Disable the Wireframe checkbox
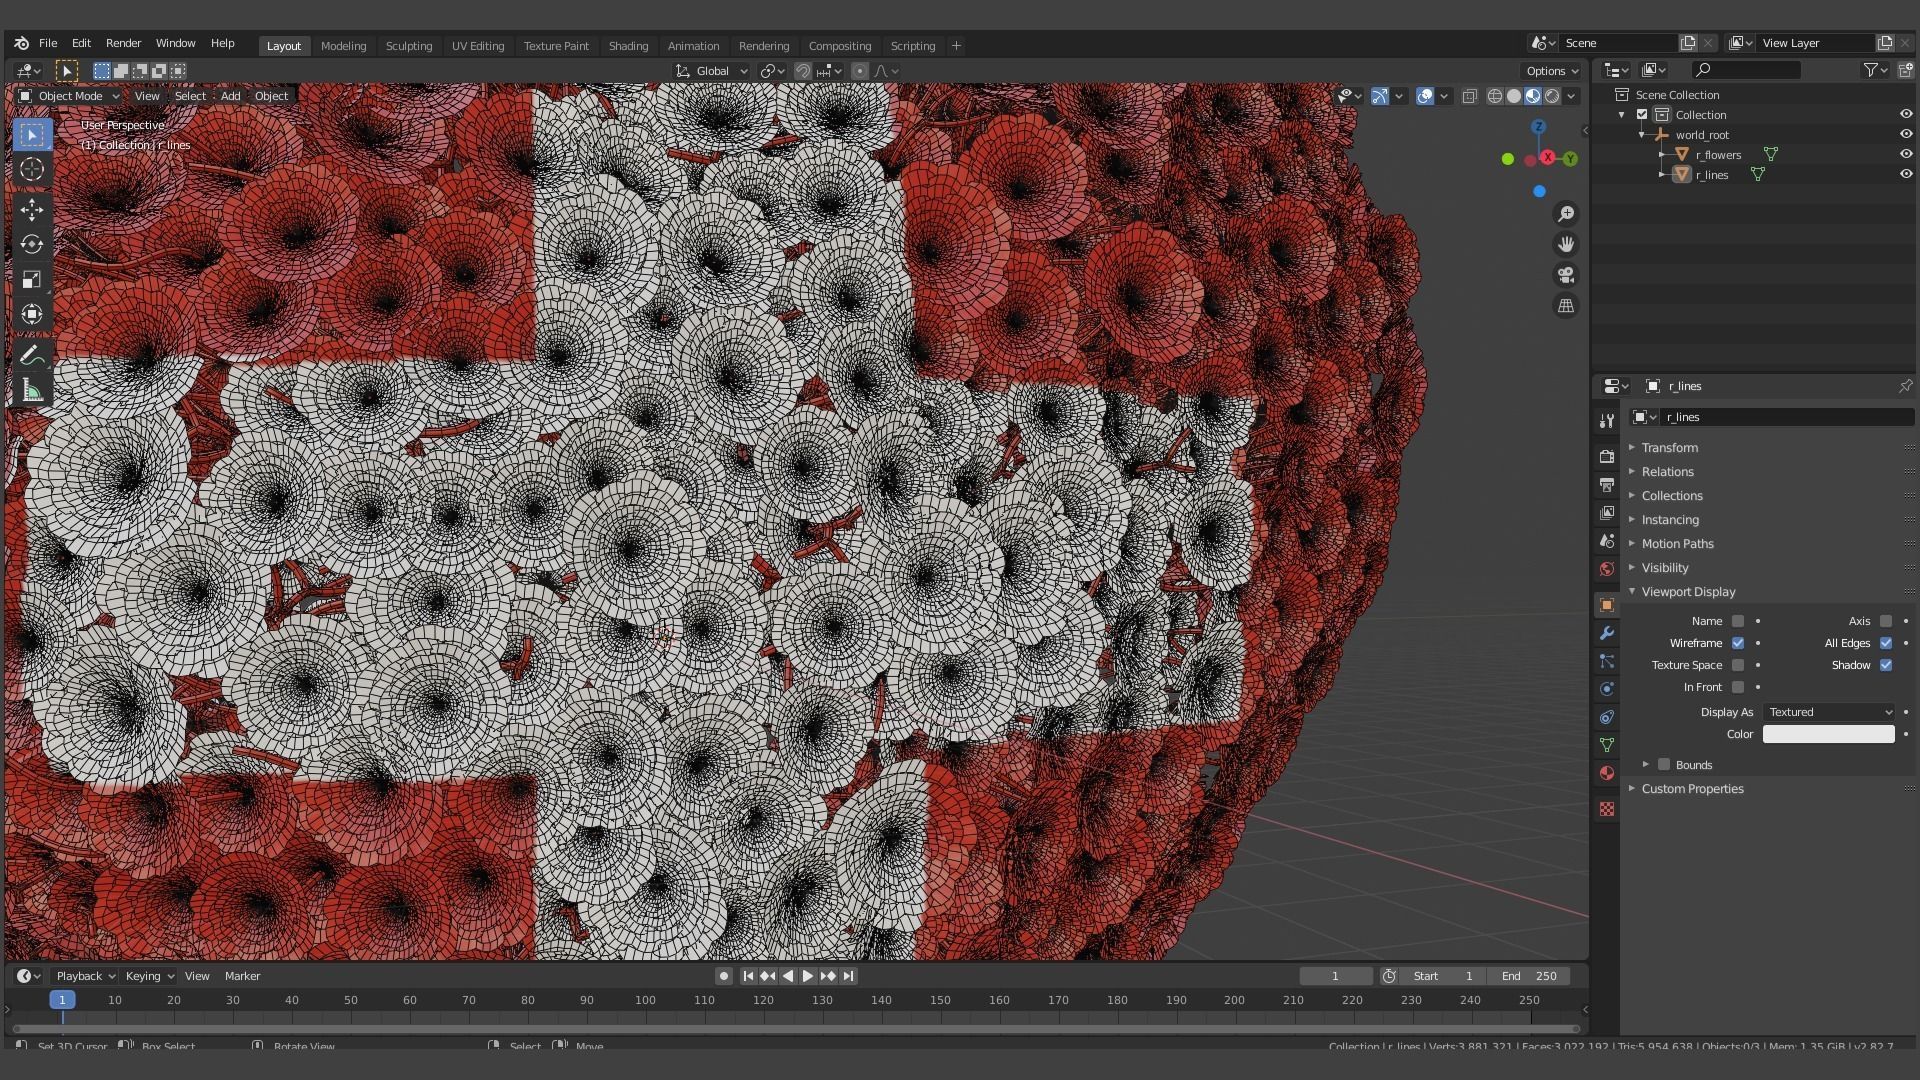The height and width of the screenshot is (1080, 1920). tap(1738, 643)
